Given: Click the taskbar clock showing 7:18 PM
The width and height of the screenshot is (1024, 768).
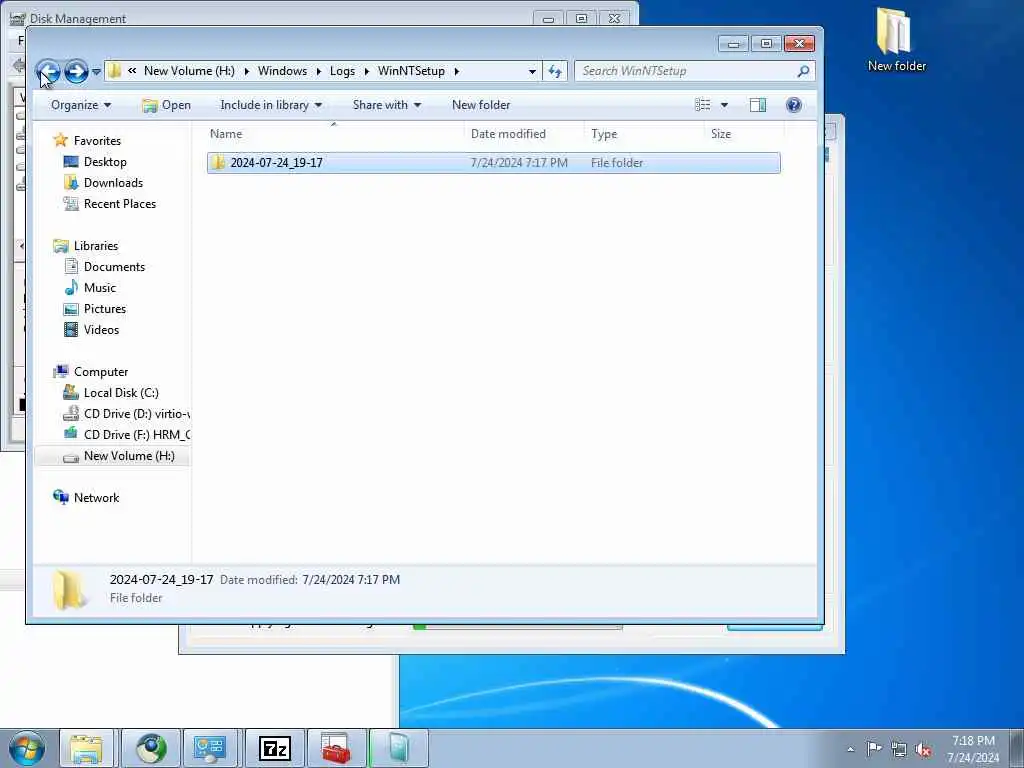Looking at the screenshot, I should tap(973, 749).
